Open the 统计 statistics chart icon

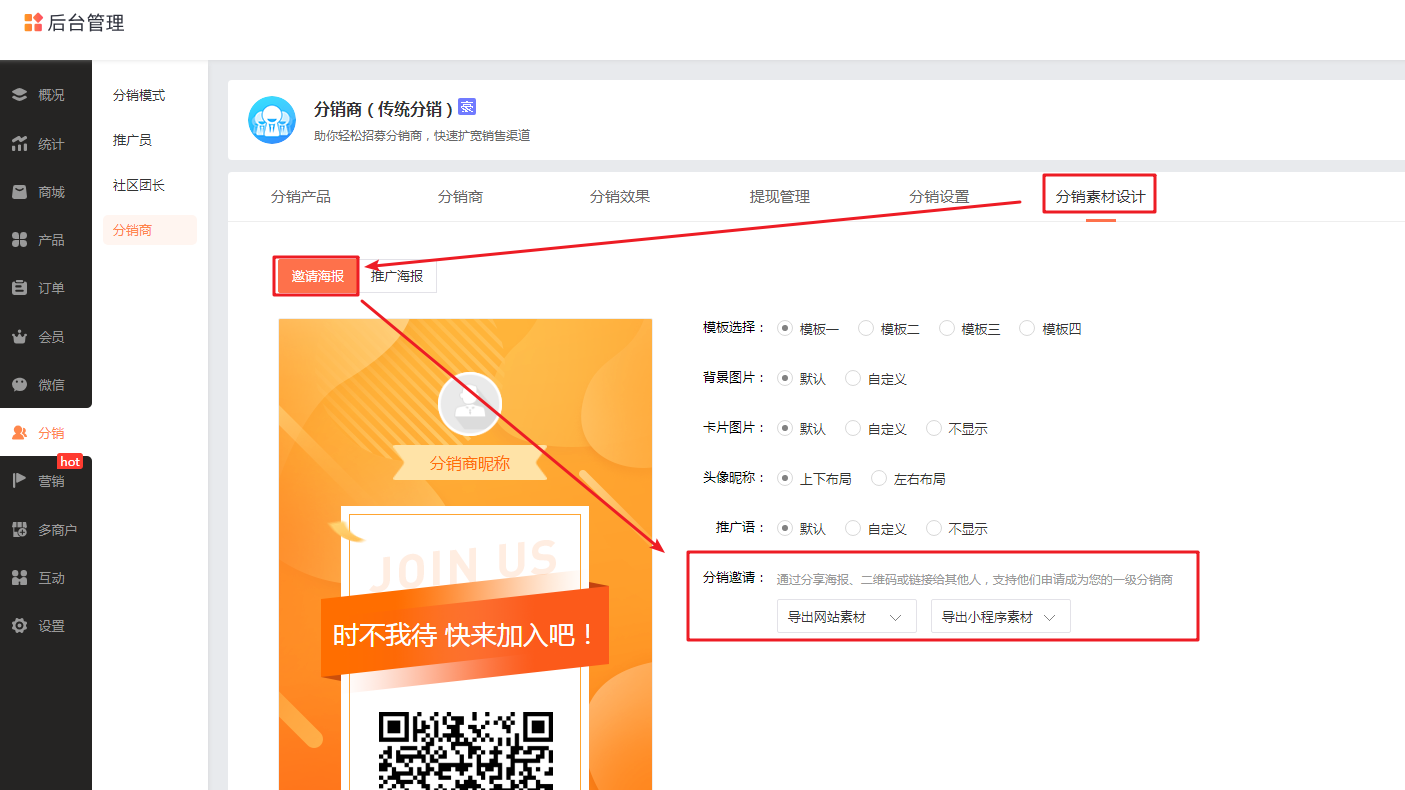tap(19, 144)
